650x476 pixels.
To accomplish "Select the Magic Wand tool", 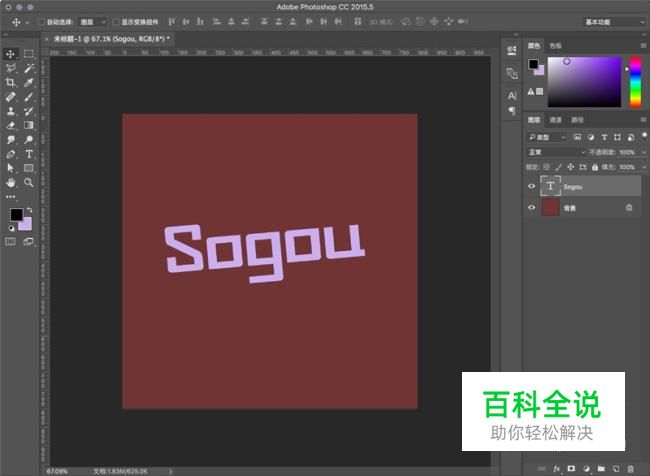I will pos(29,68).
